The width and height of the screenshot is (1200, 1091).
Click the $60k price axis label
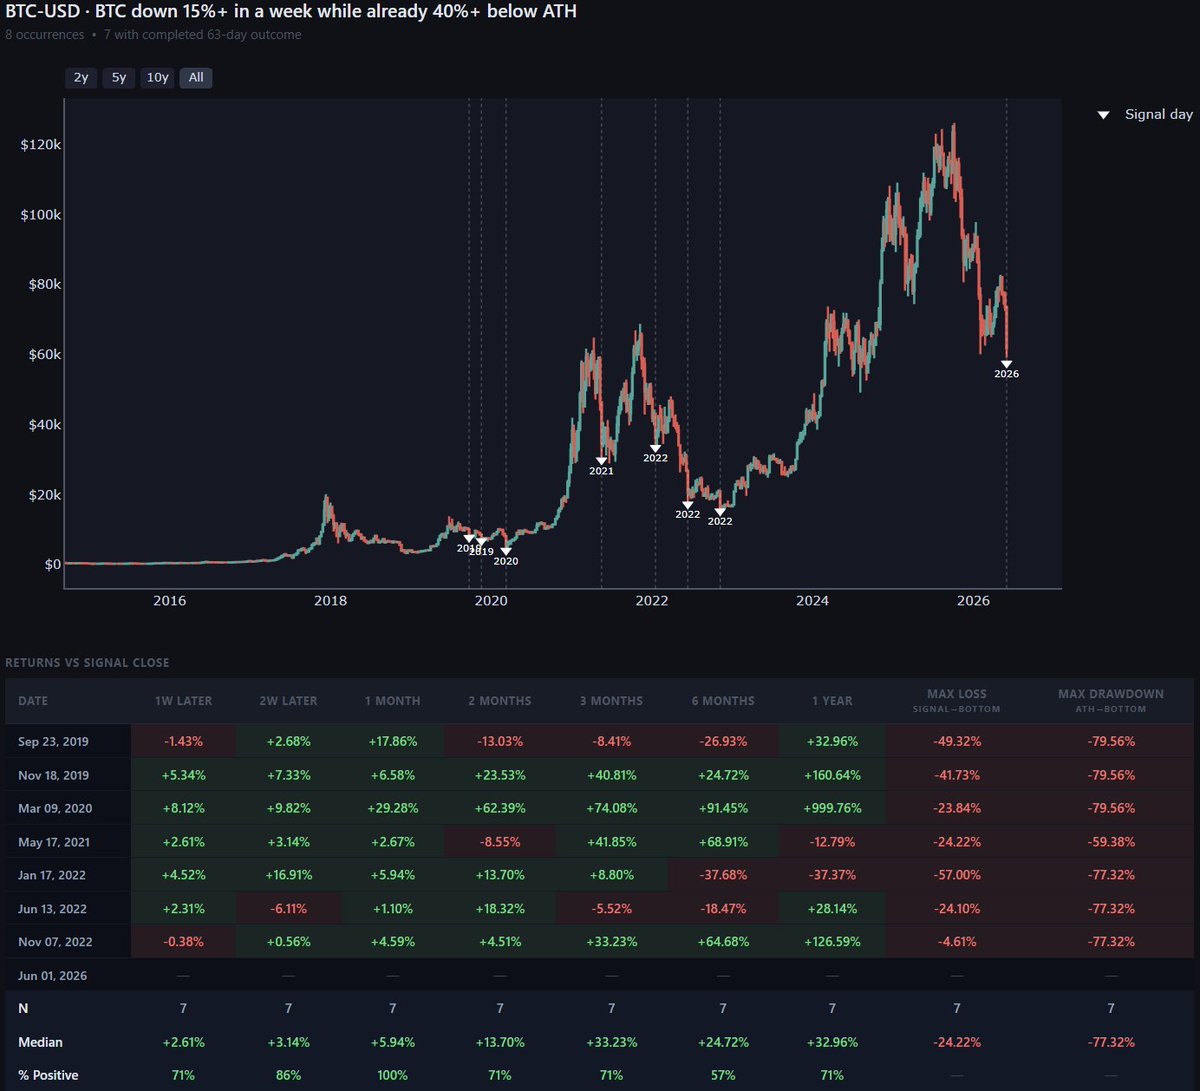click(44, 354)
